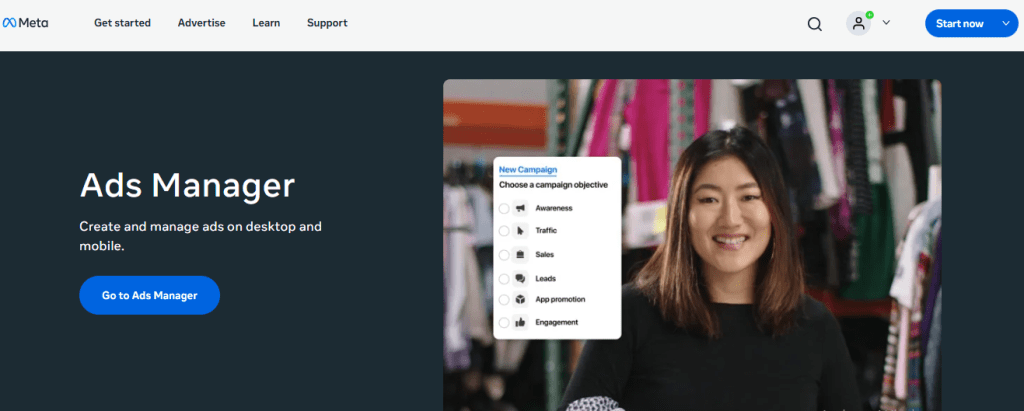Open the Learn menu

point(266,23)
